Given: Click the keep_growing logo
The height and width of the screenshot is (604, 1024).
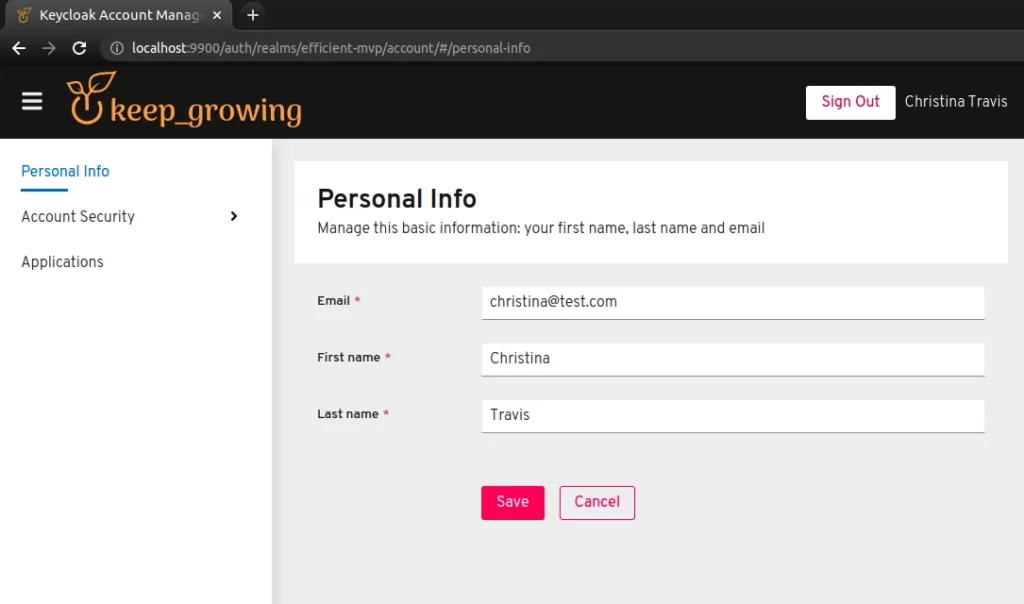Looking at the screenshot, I should click(184, 100).
